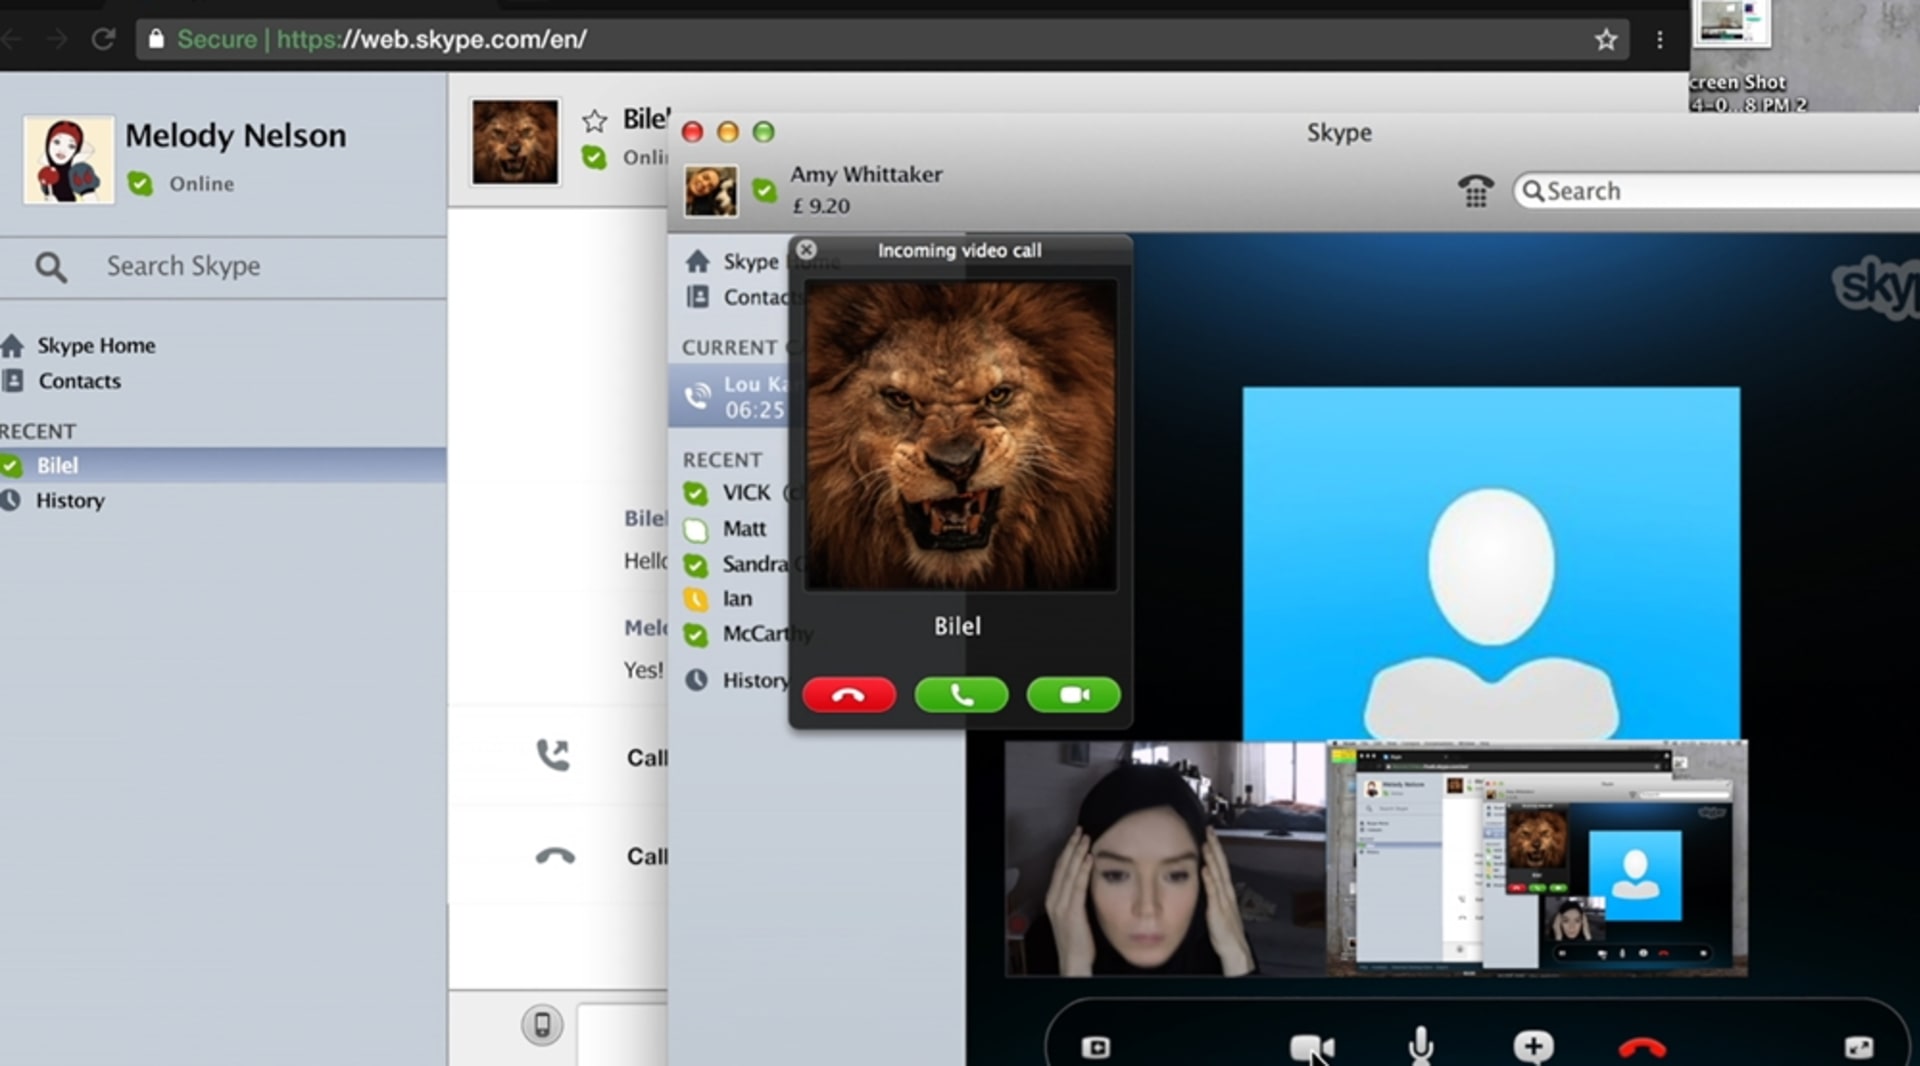
Task: Click the shared screen thumbnail
Action: (x=1537, y=858)
